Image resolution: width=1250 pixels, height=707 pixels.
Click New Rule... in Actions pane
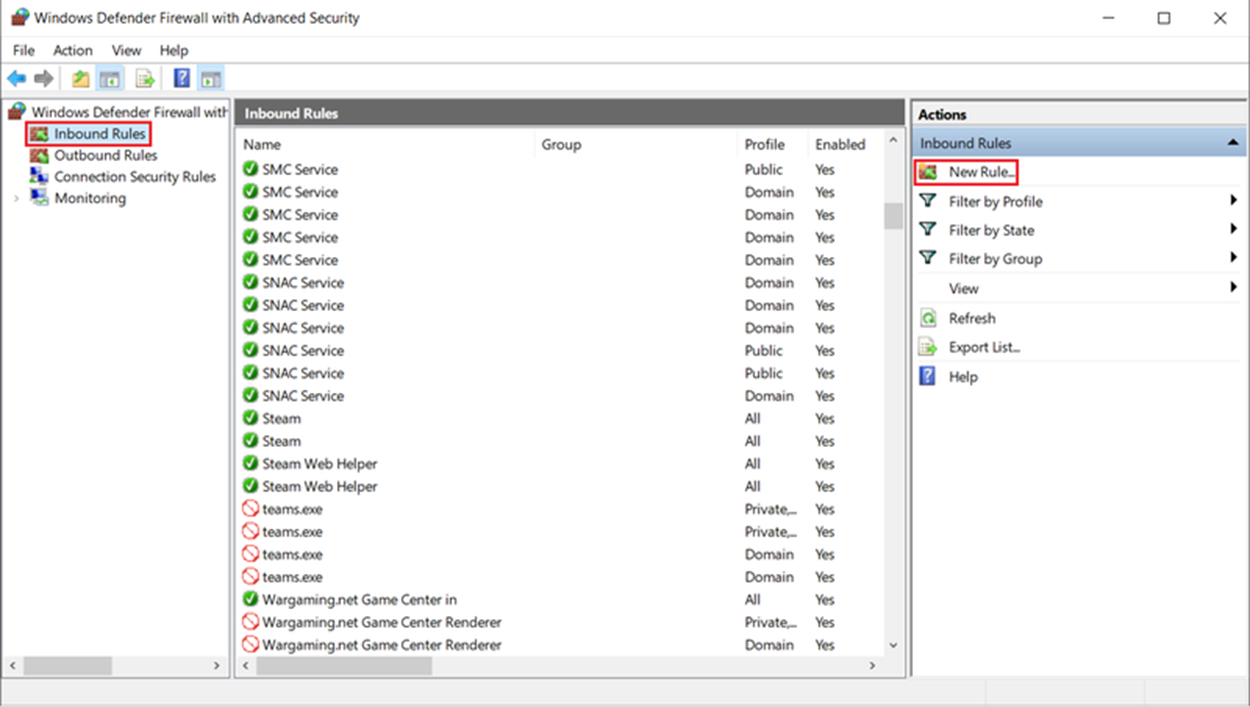pos(981,172)
